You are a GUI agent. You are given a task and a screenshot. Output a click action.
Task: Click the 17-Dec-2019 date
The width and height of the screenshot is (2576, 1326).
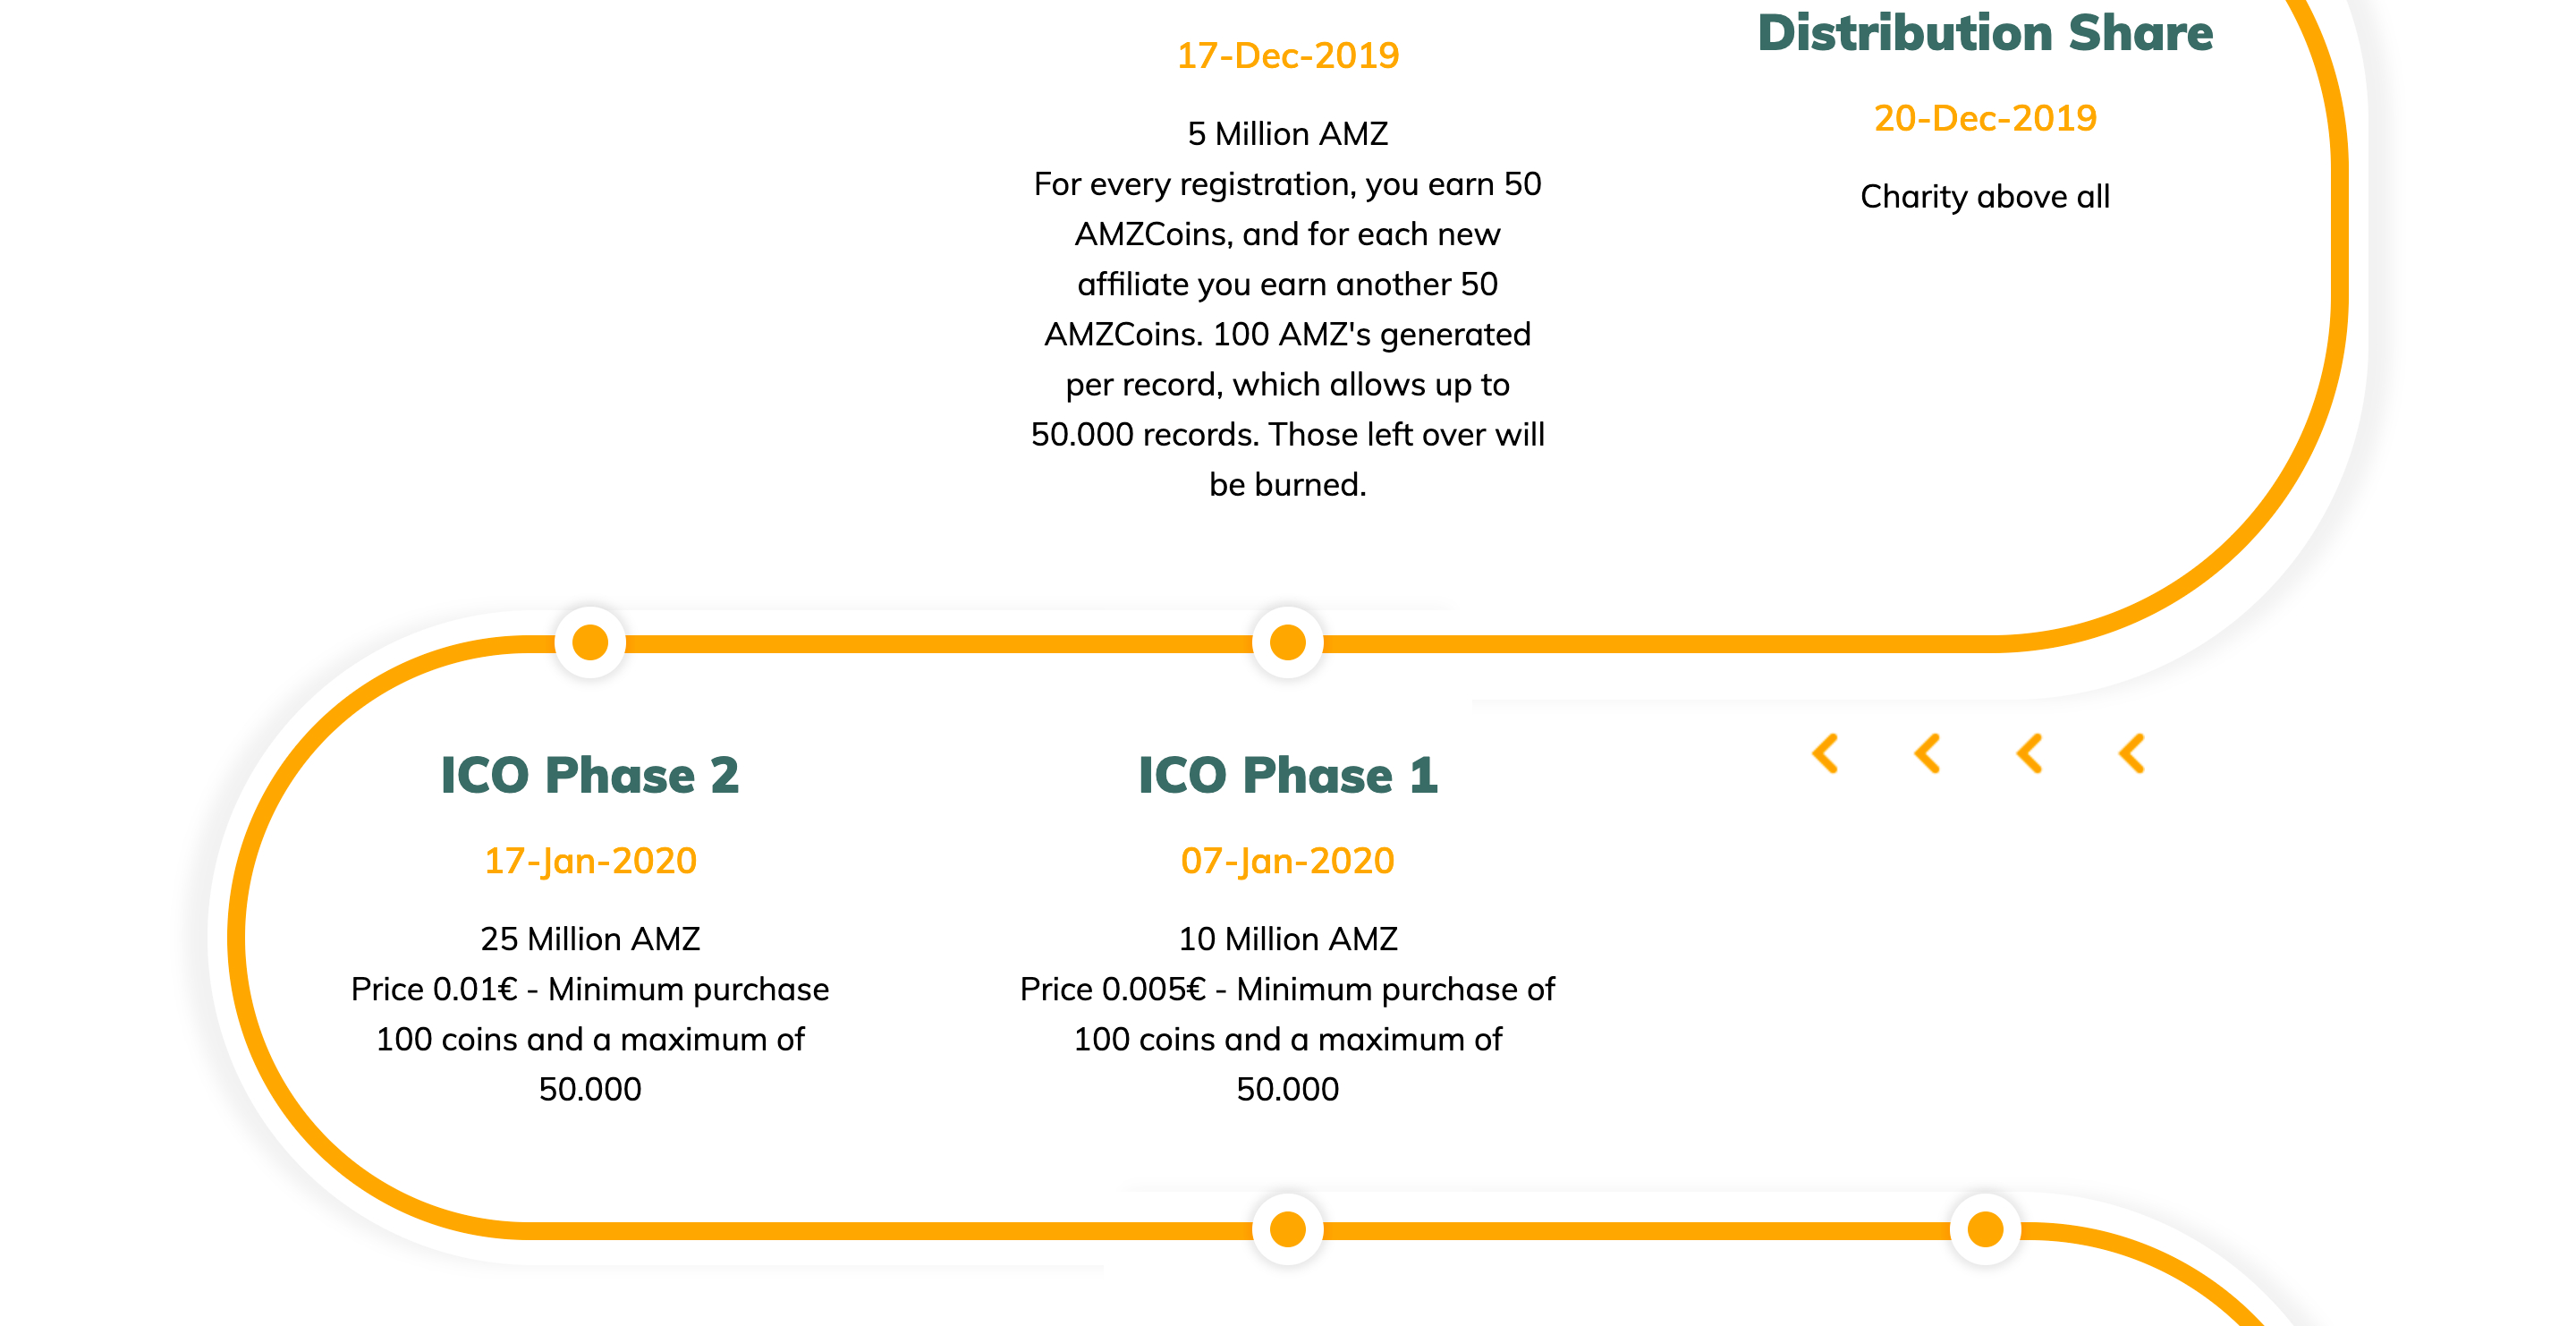tap(1288, 56)
